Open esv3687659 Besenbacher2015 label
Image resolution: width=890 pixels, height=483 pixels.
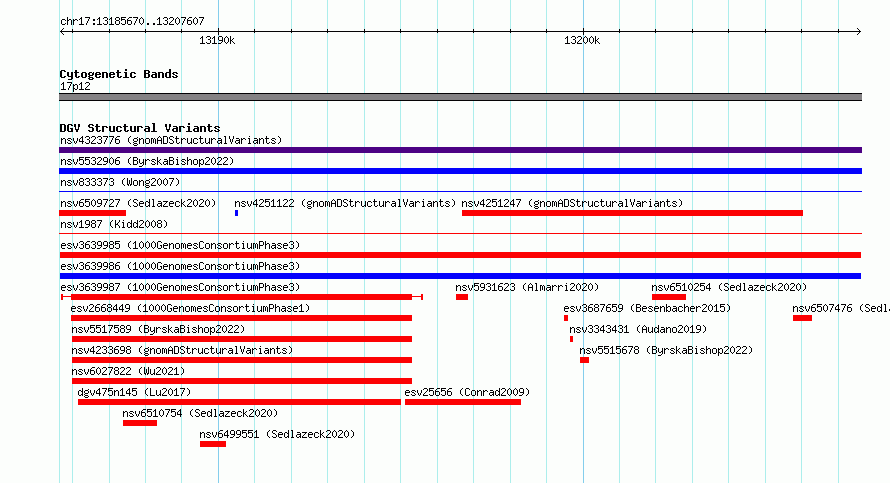647,308
